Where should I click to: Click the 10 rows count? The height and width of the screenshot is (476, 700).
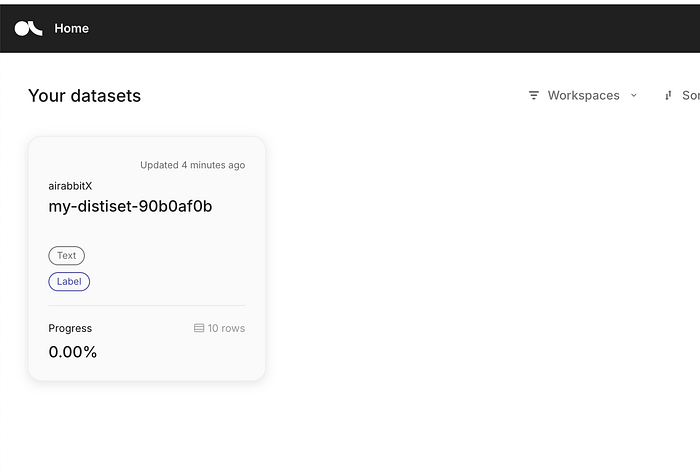pyautogui.click(x=226, y=328)
